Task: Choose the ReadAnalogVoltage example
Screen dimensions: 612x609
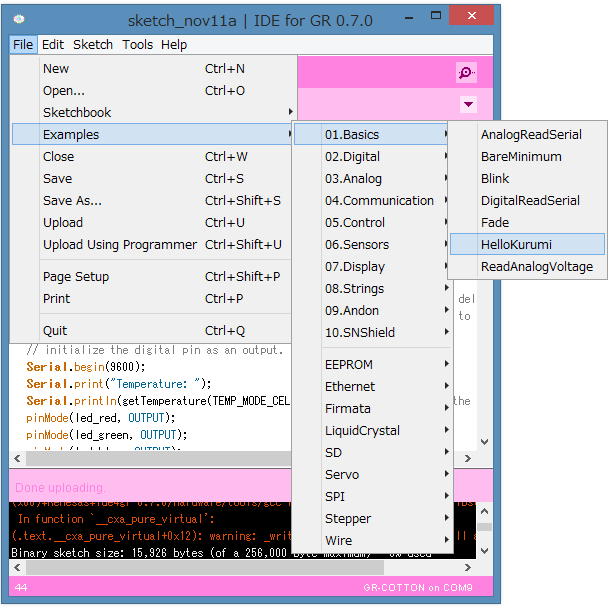Action: pyautogui.click(x=537, y=266)
